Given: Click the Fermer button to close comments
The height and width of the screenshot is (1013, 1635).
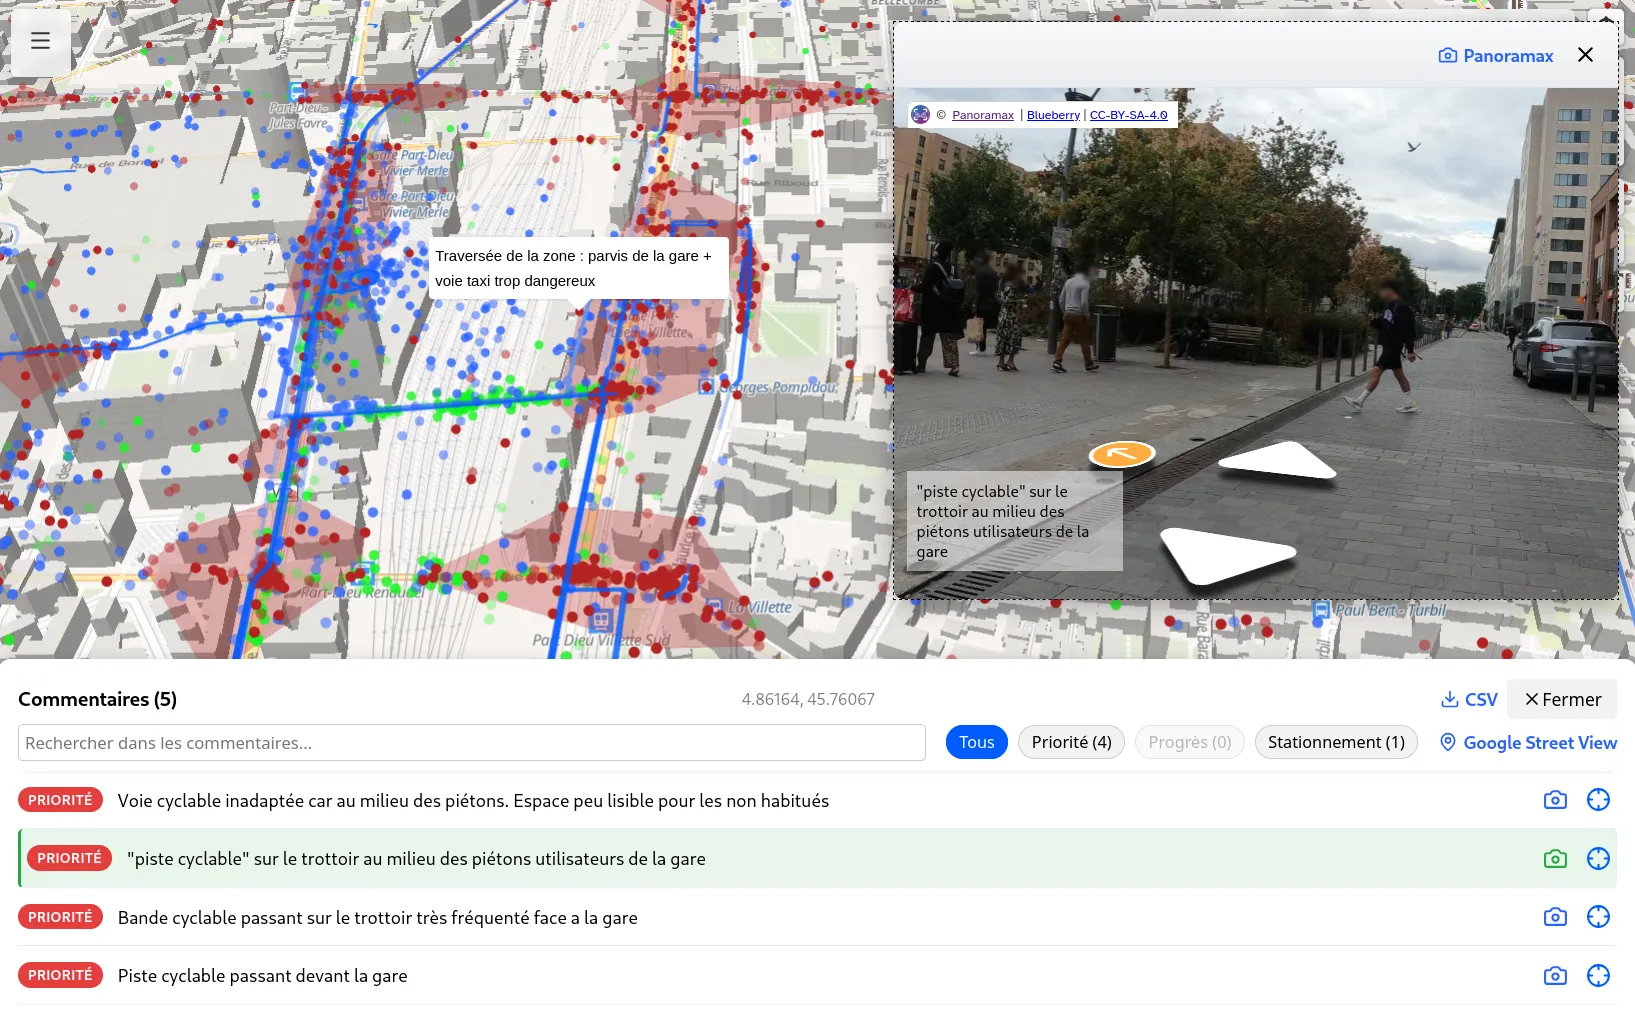Looking at the screenshot, I should (1562, 699).
